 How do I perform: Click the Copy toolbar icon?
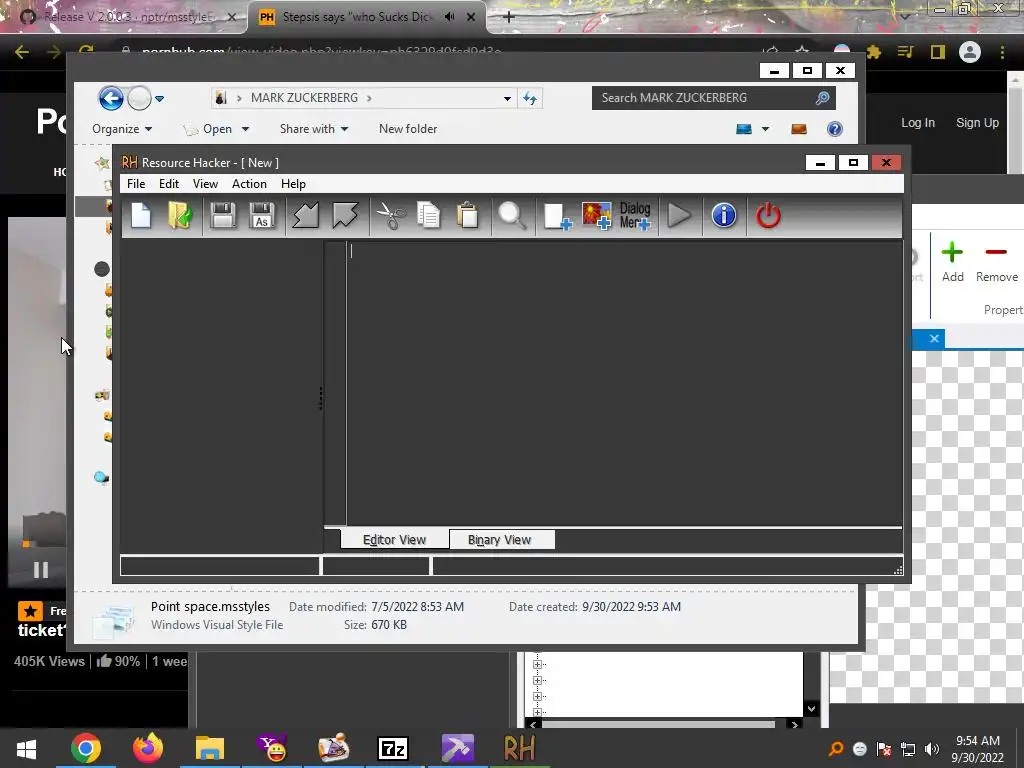[428, 216]
